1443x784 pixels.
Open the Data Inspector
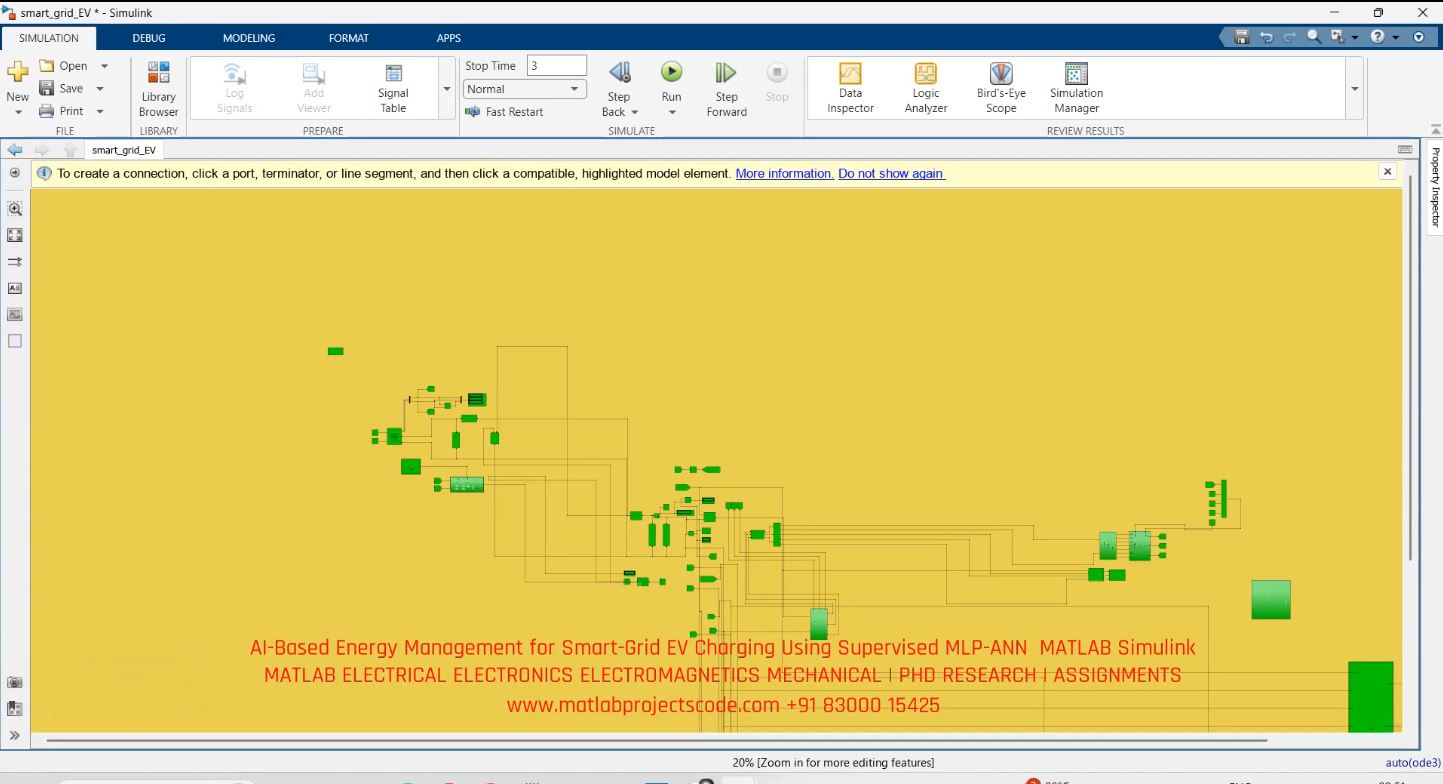click(x=850, y=88)
